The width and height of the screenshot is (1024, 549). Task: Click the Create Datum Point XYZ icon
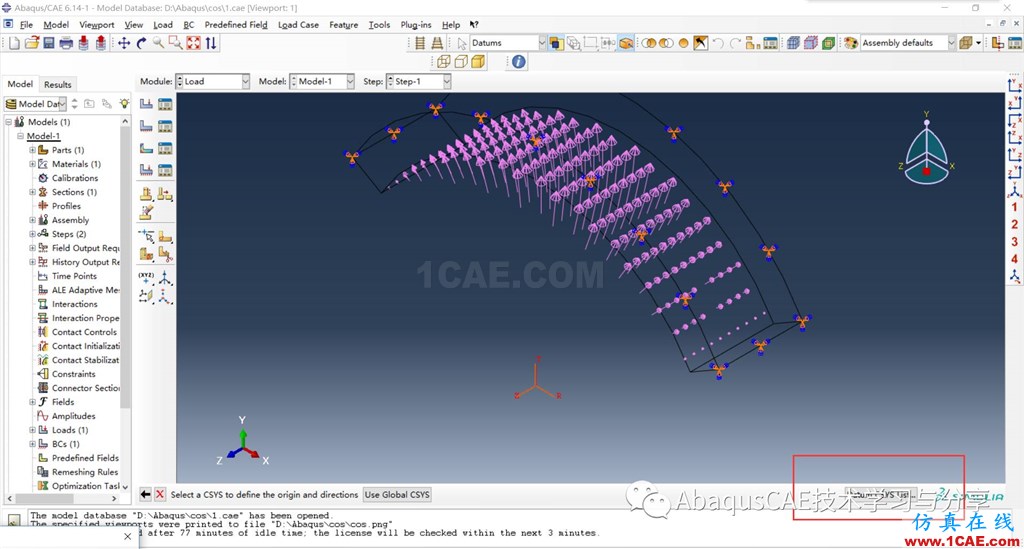pos(146,279)
